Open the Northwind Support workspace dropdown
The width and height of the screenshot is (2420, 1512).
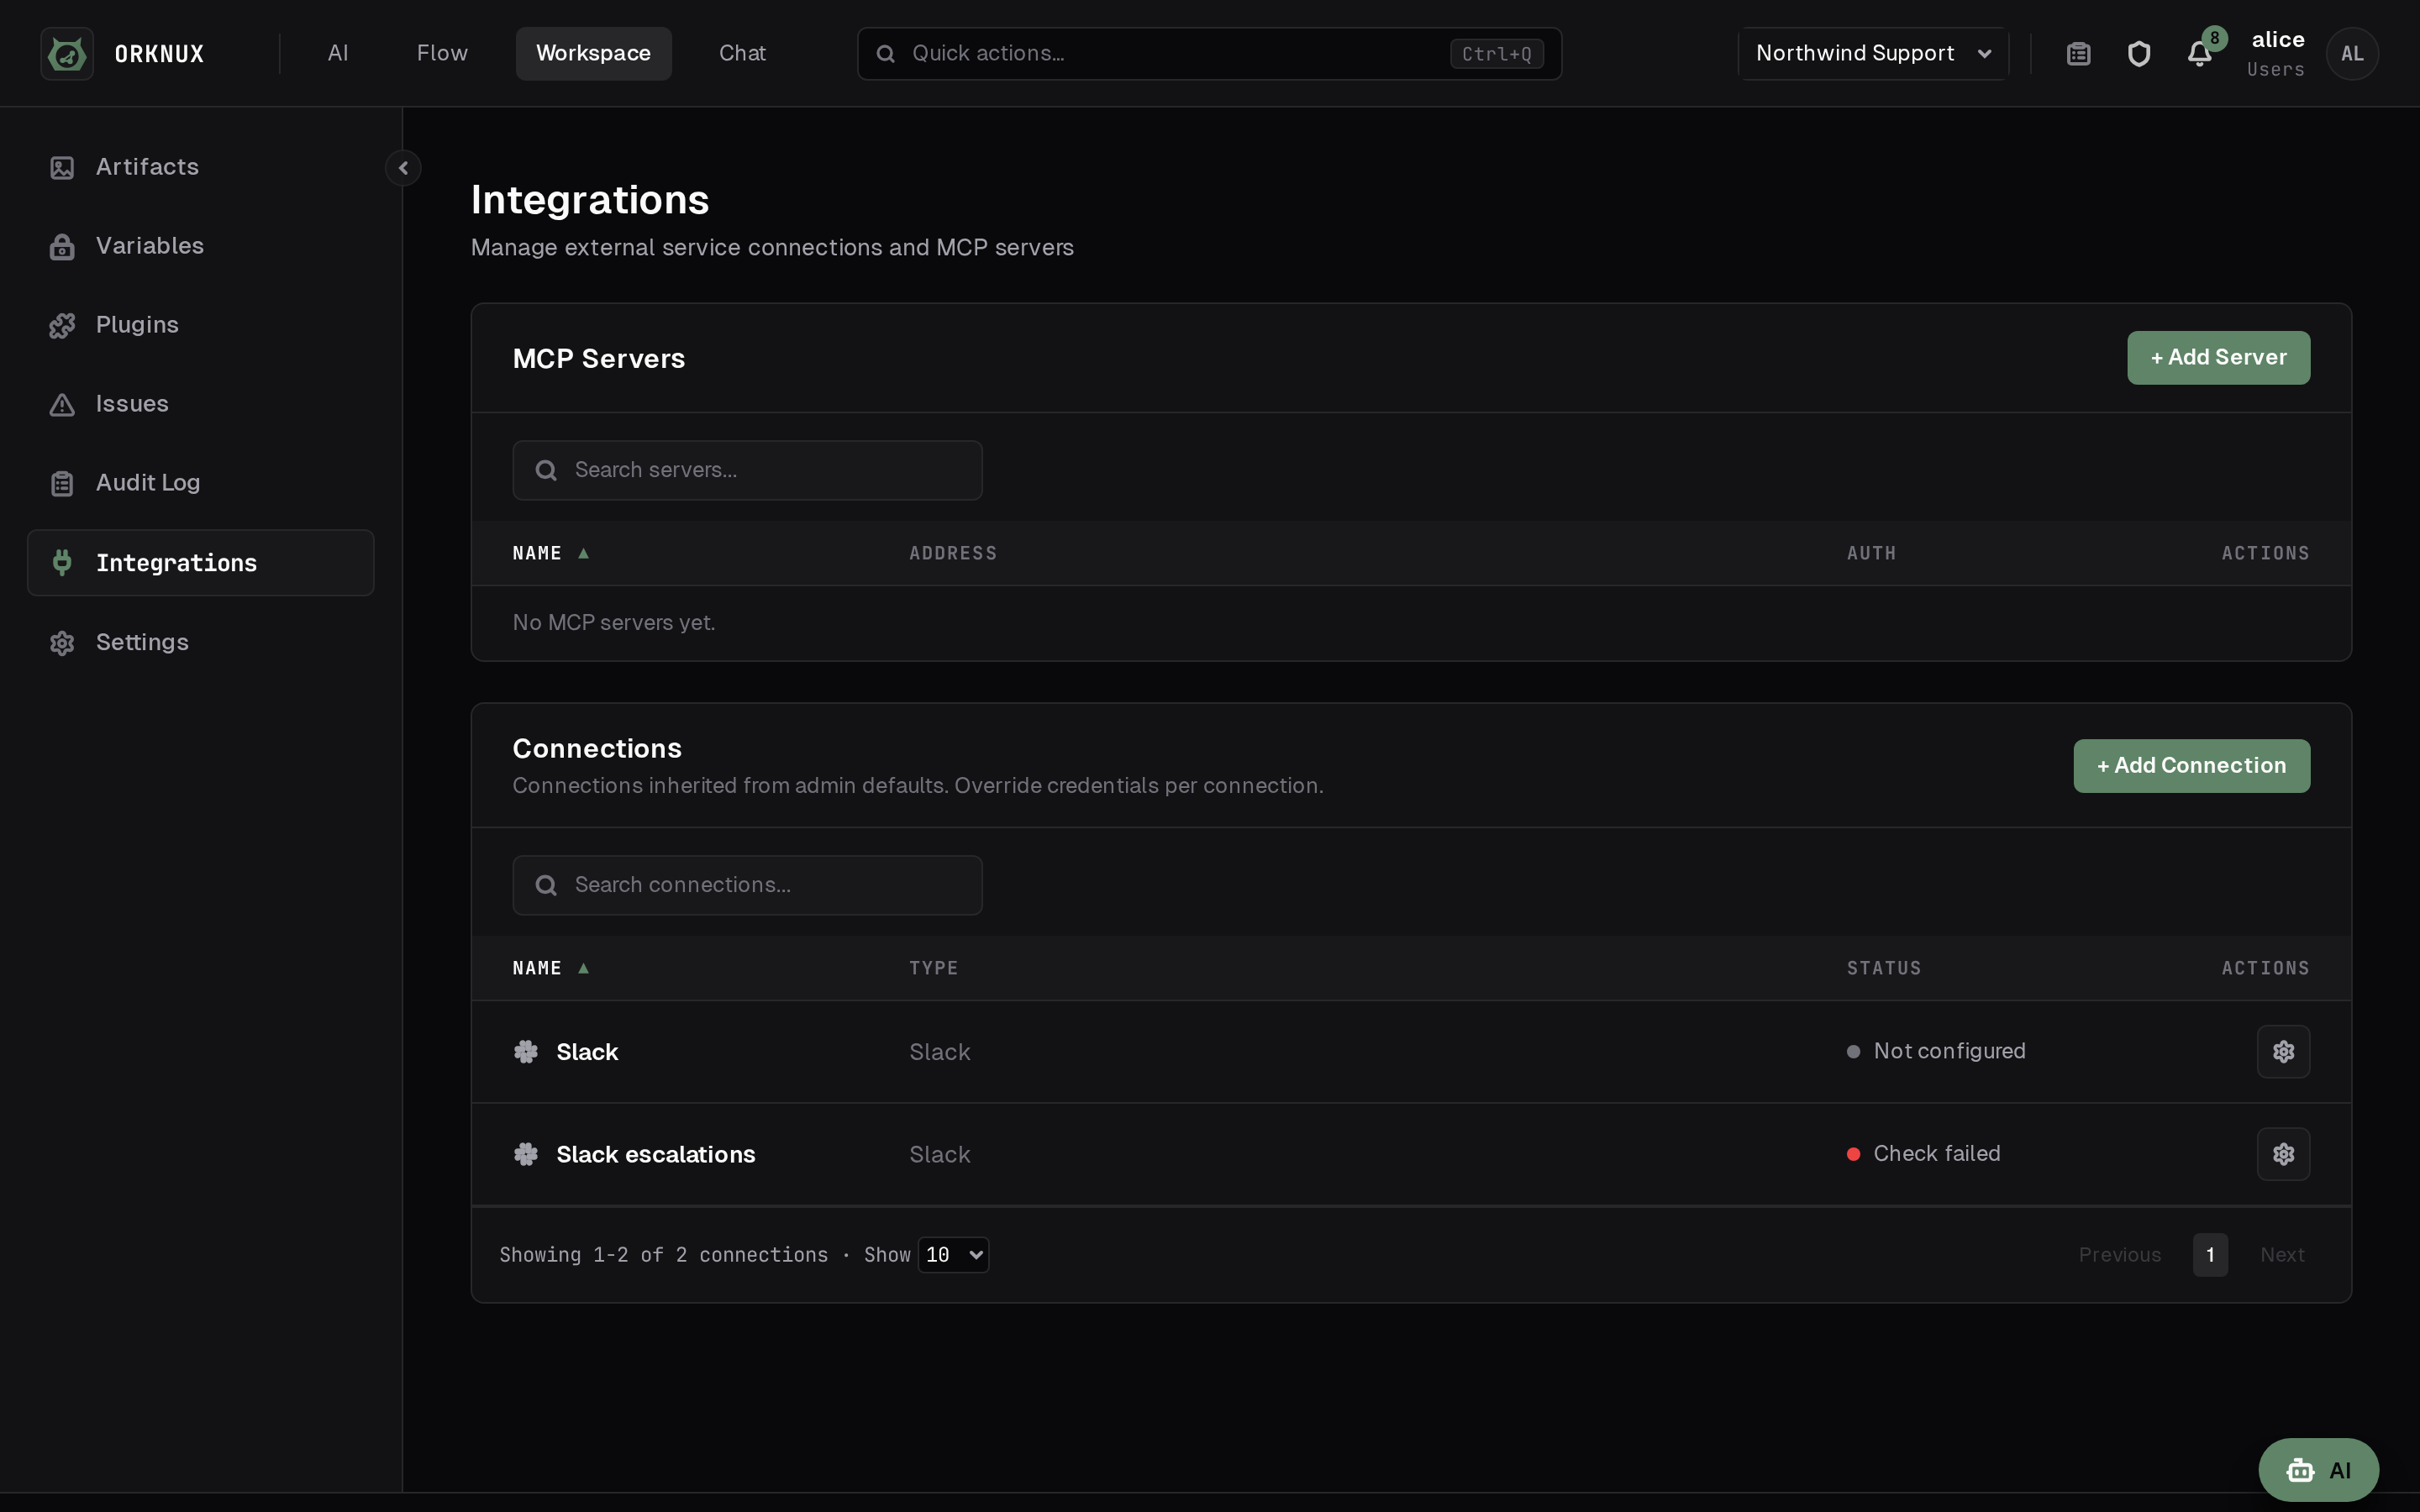1873,53
